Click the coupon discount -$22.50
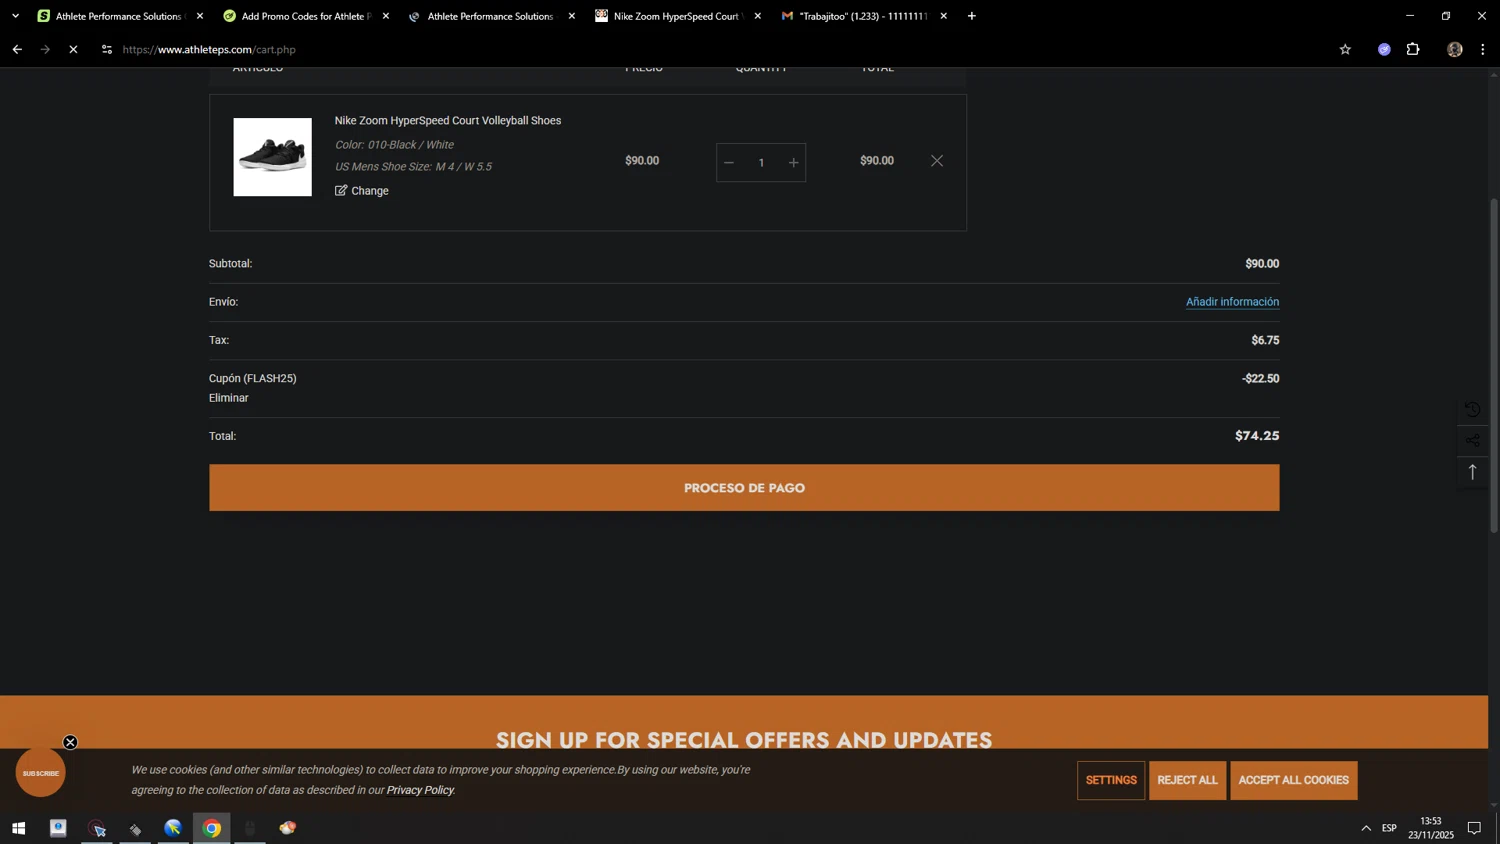 [1260, 379]
